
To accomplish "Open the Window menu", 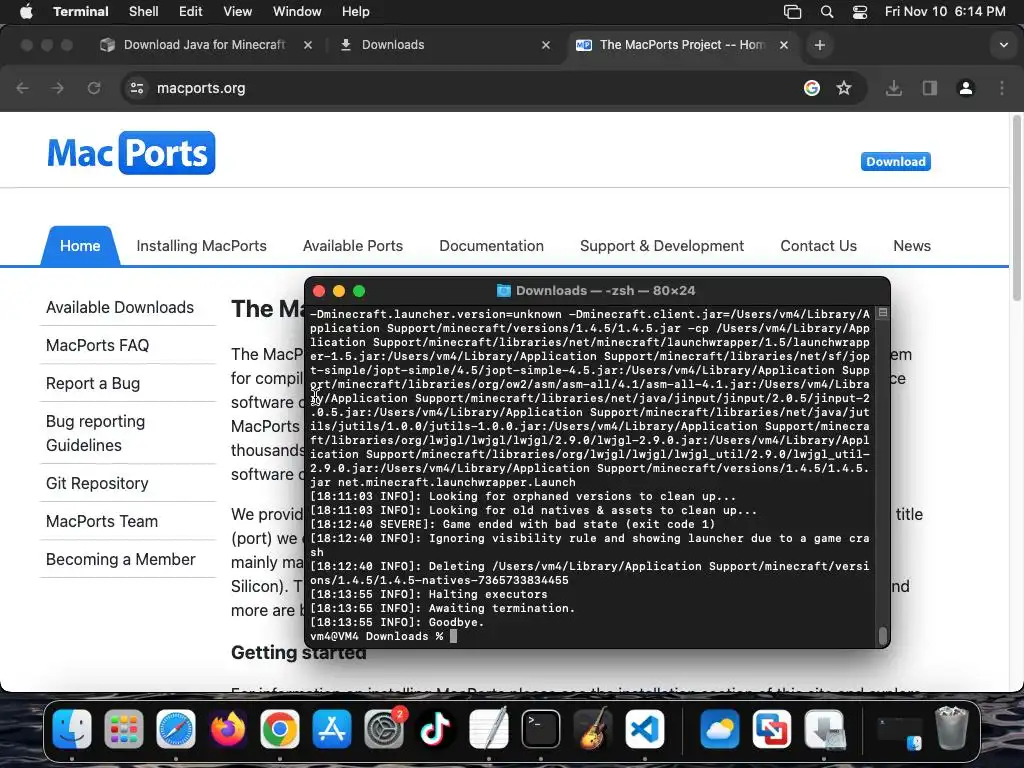I will pos(297,11).
